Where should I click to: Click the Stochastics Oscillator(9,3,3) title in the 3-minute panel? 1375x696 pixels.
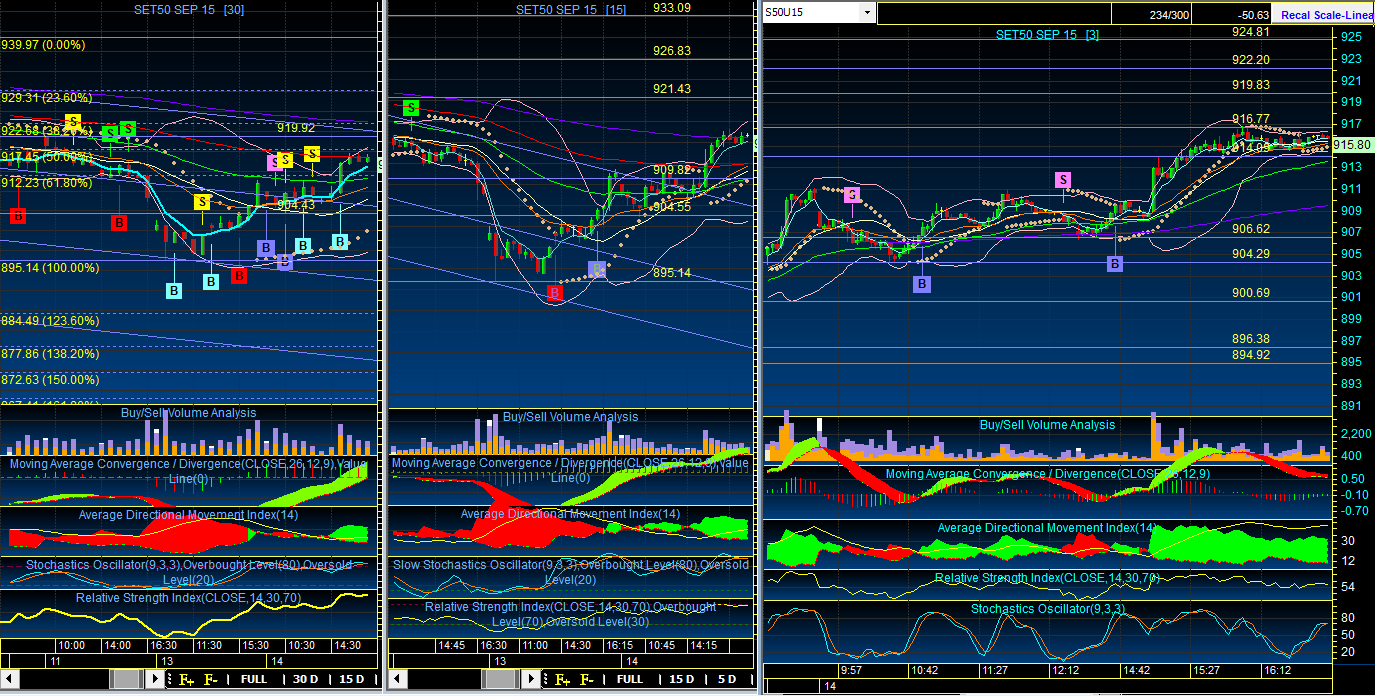1048,609
